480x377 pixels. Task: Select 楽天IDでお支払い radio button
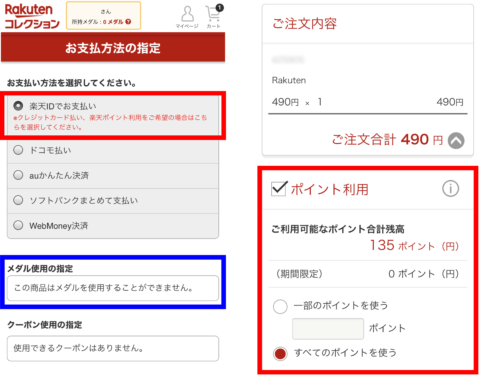pos(18,106)
